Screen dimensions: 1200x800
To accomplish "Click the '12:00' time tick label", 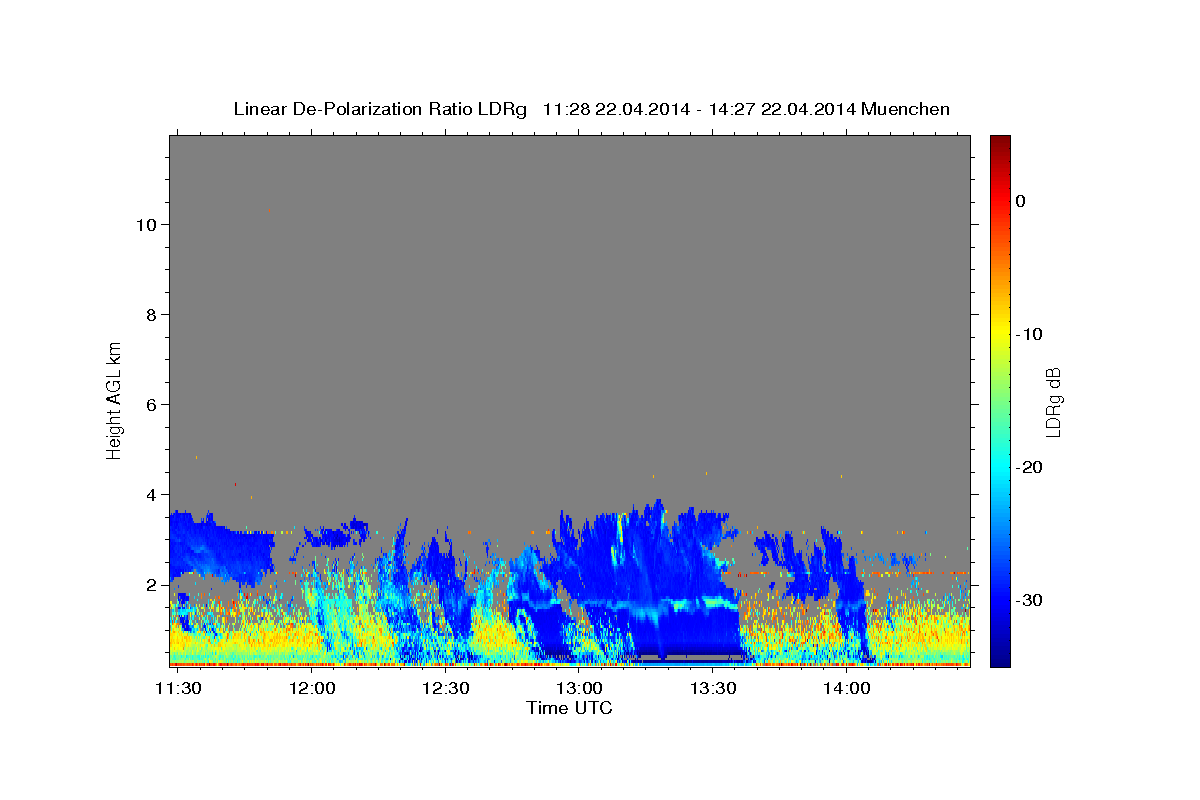I will click(x=312, y=689).
